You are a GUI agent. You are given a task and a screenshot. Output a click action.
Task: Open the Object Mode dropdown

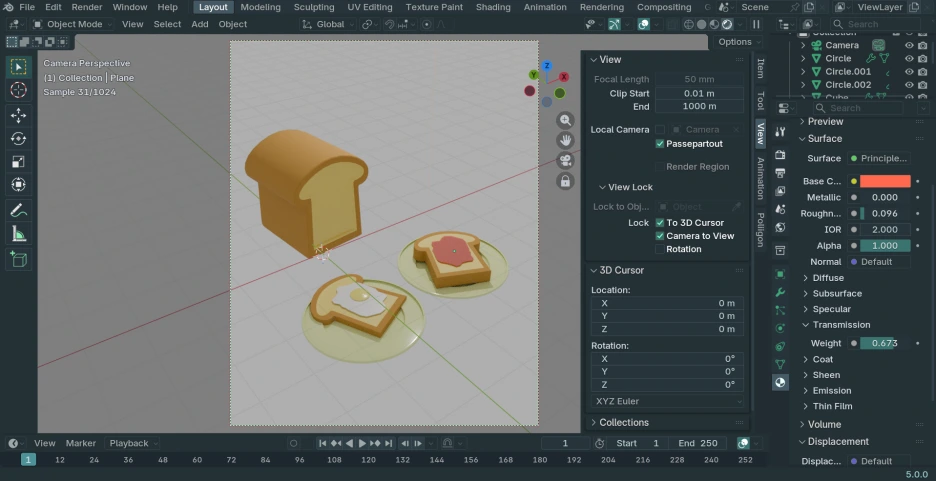point(72,24)
